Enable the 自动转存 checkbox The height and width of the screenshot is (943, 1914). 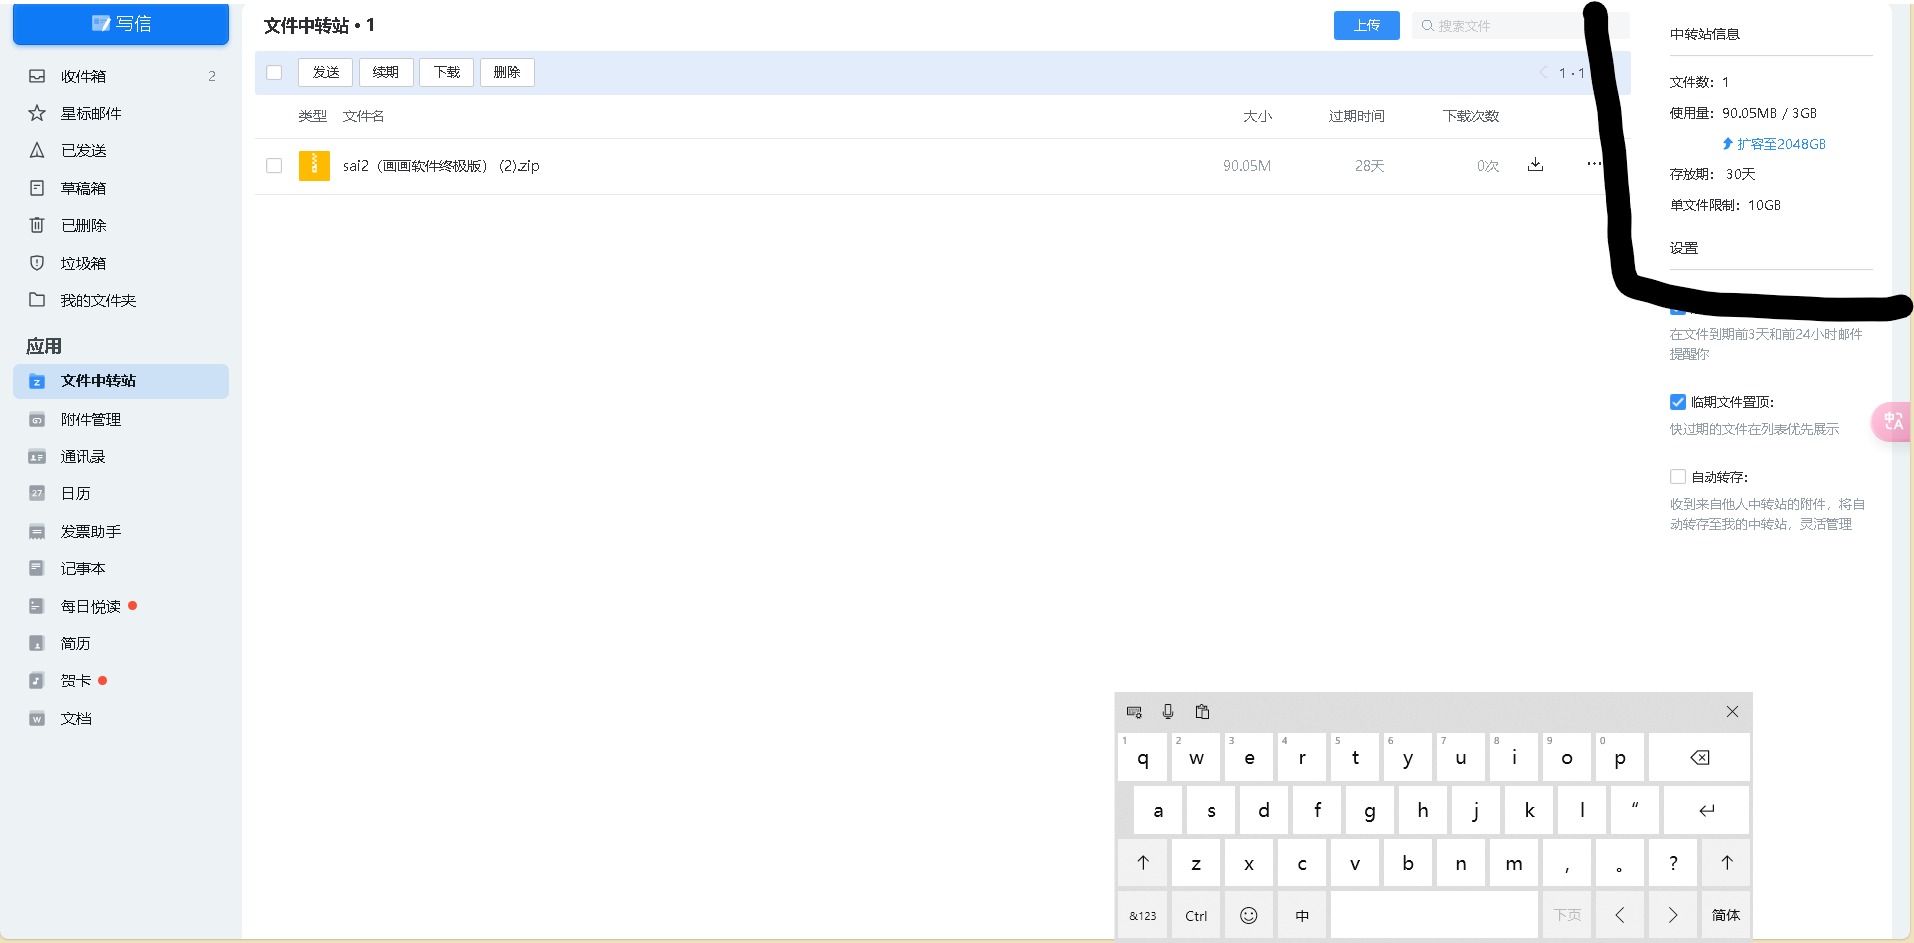1678,477
